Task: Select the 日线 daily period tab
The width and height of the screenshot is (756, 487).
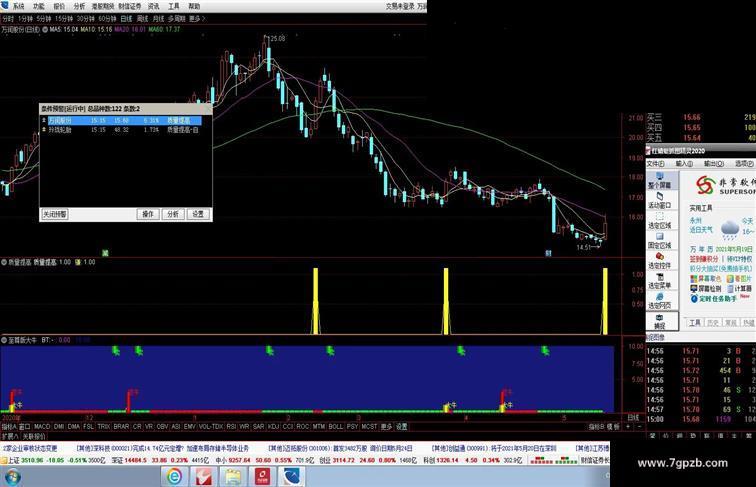Action: tap(126, 19)
